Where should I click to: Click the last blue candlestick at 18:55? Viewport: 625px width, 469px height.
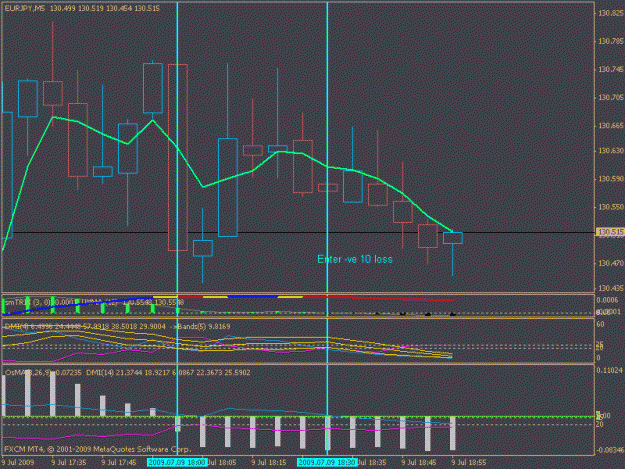coord(453,238)
